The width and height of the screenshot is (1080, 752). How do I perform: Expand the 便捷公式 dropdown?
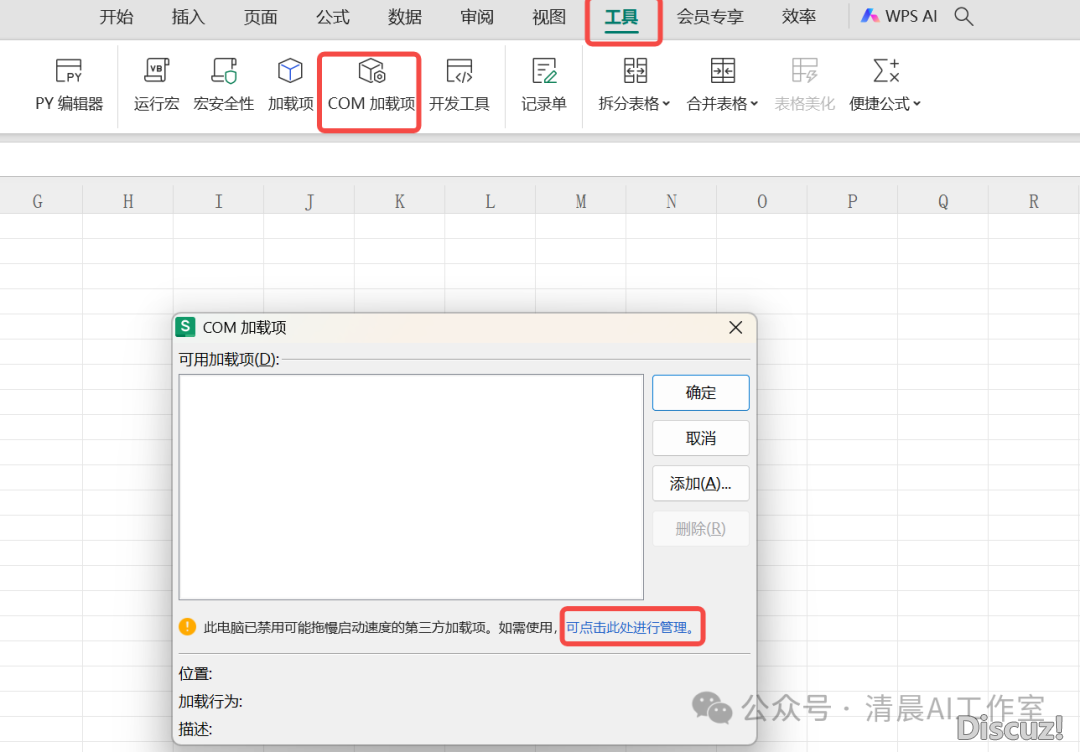(x=885, y=103)
